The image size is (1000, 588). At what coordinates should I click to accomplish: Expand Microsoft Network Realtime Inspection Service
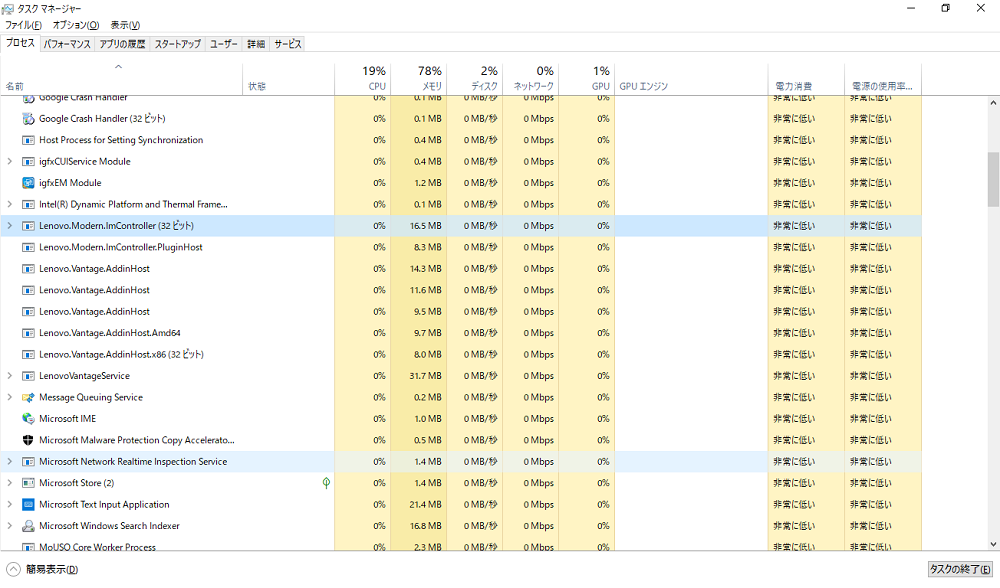10,462
